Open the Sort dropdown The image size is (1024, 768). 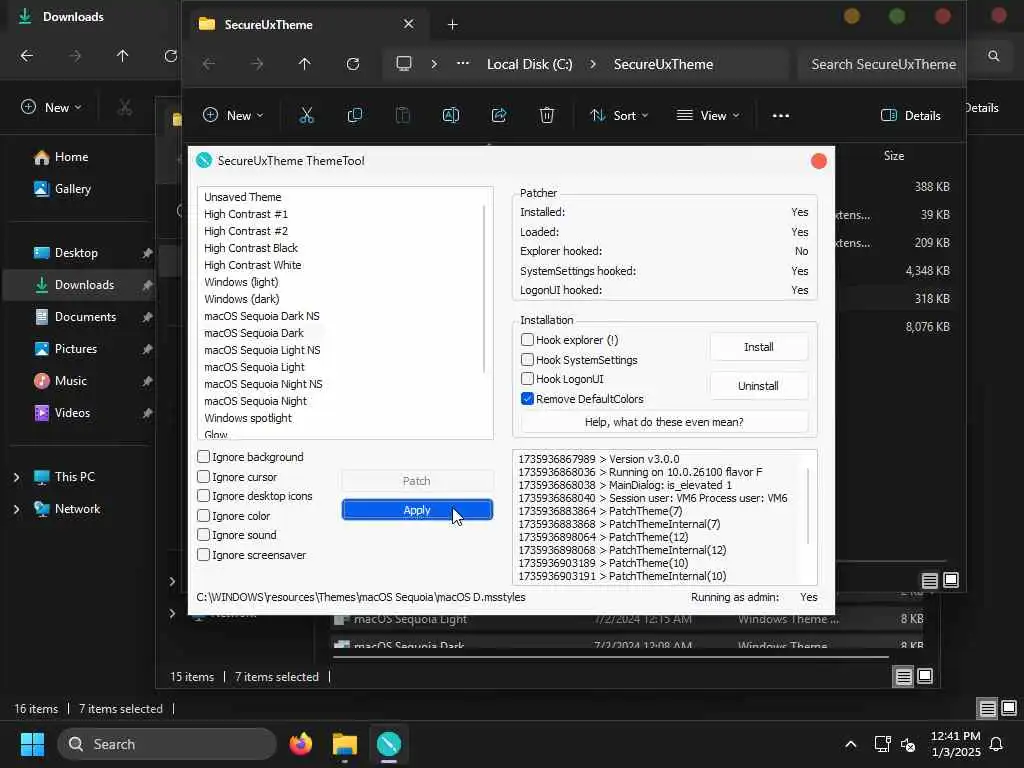pyautogui.click(x=619, y=116)
